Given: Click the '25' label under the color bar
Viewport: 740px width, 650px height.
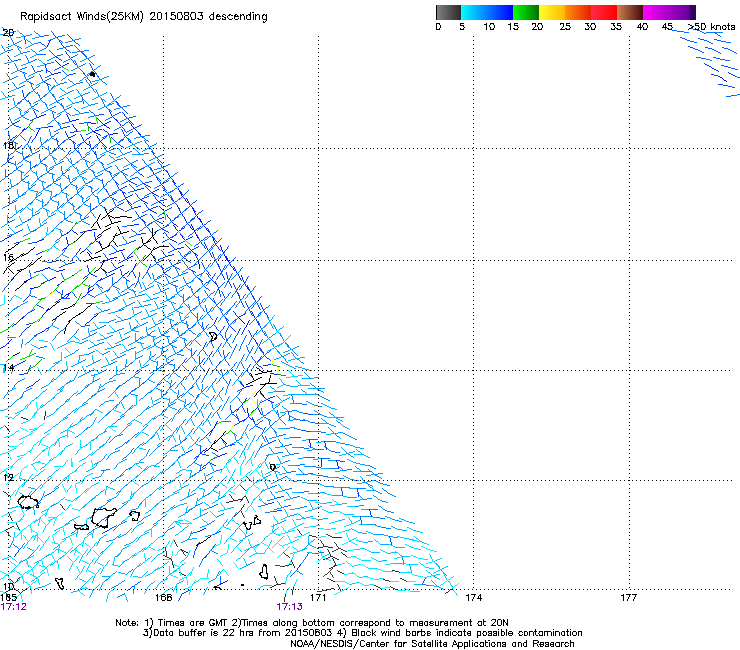Looking at the screenshot, I should (x=565, y=27).
